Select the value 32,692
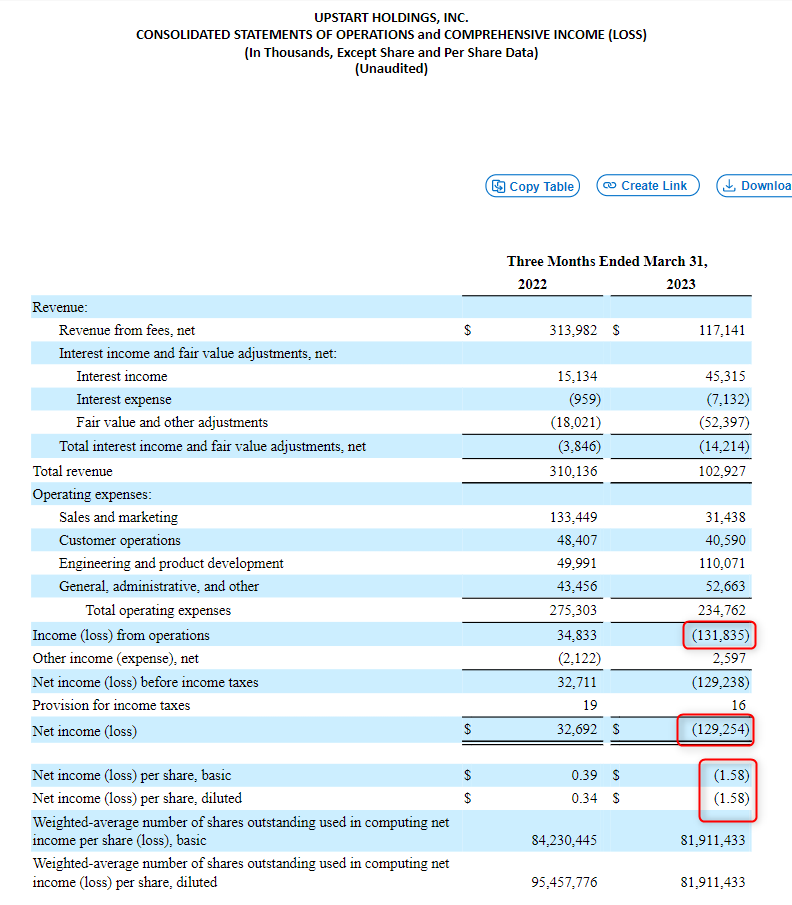Viewport: 792px width, 905px height. click(577, 729)
